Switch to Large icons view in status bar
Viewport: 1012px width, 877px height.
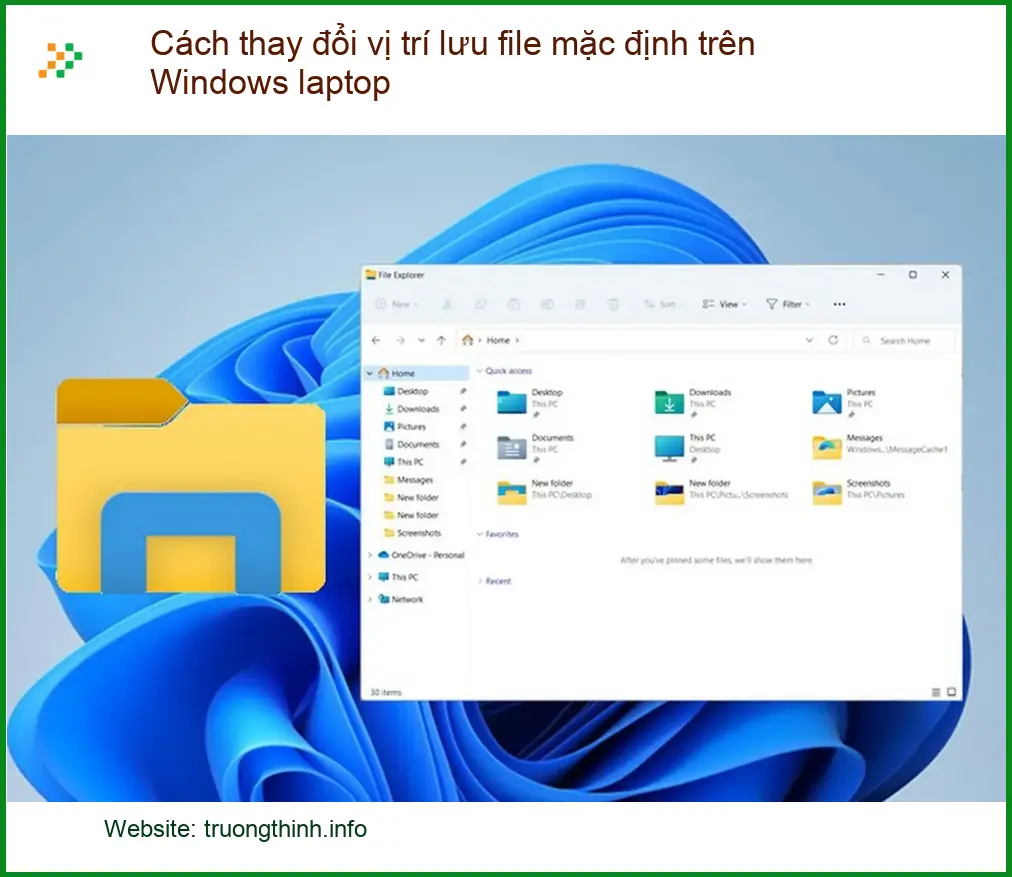tap(951, 692)
